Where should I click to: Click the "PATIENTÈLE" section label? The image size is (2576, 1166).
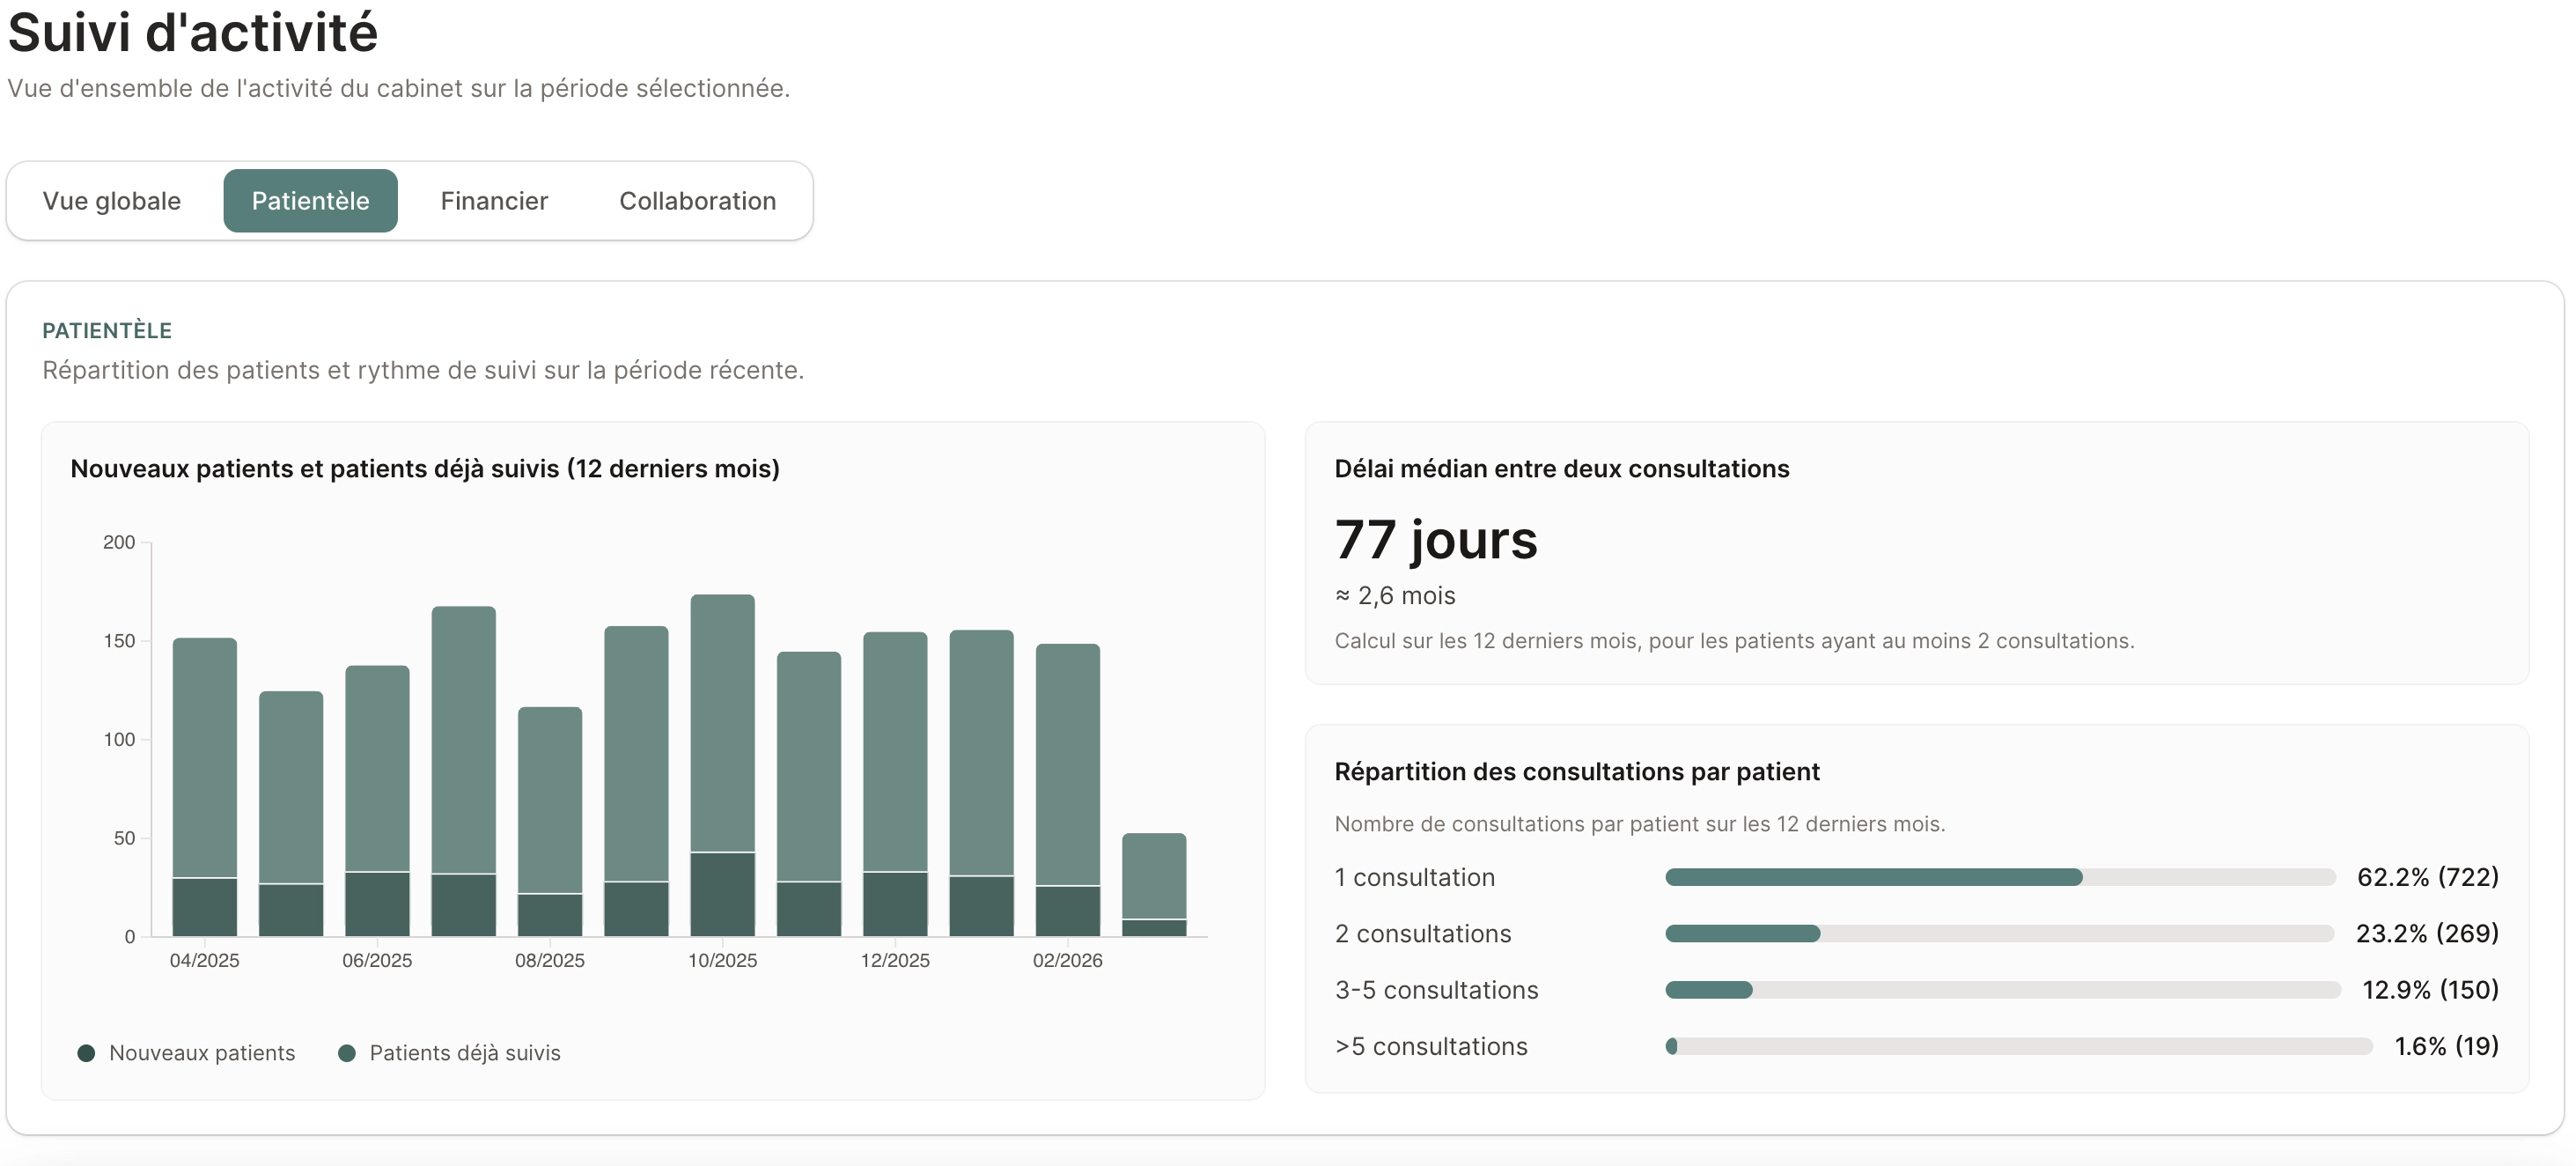point(106,330)
